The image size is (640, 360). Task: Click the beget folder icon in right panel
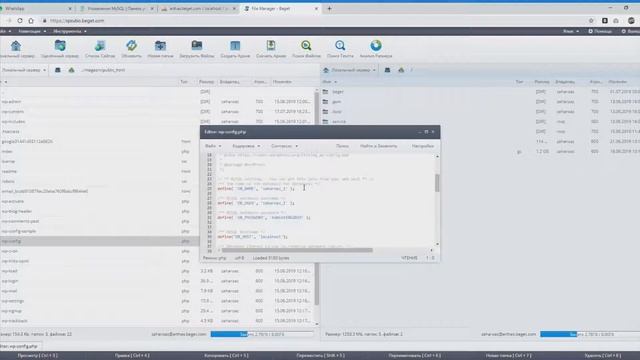325,92
